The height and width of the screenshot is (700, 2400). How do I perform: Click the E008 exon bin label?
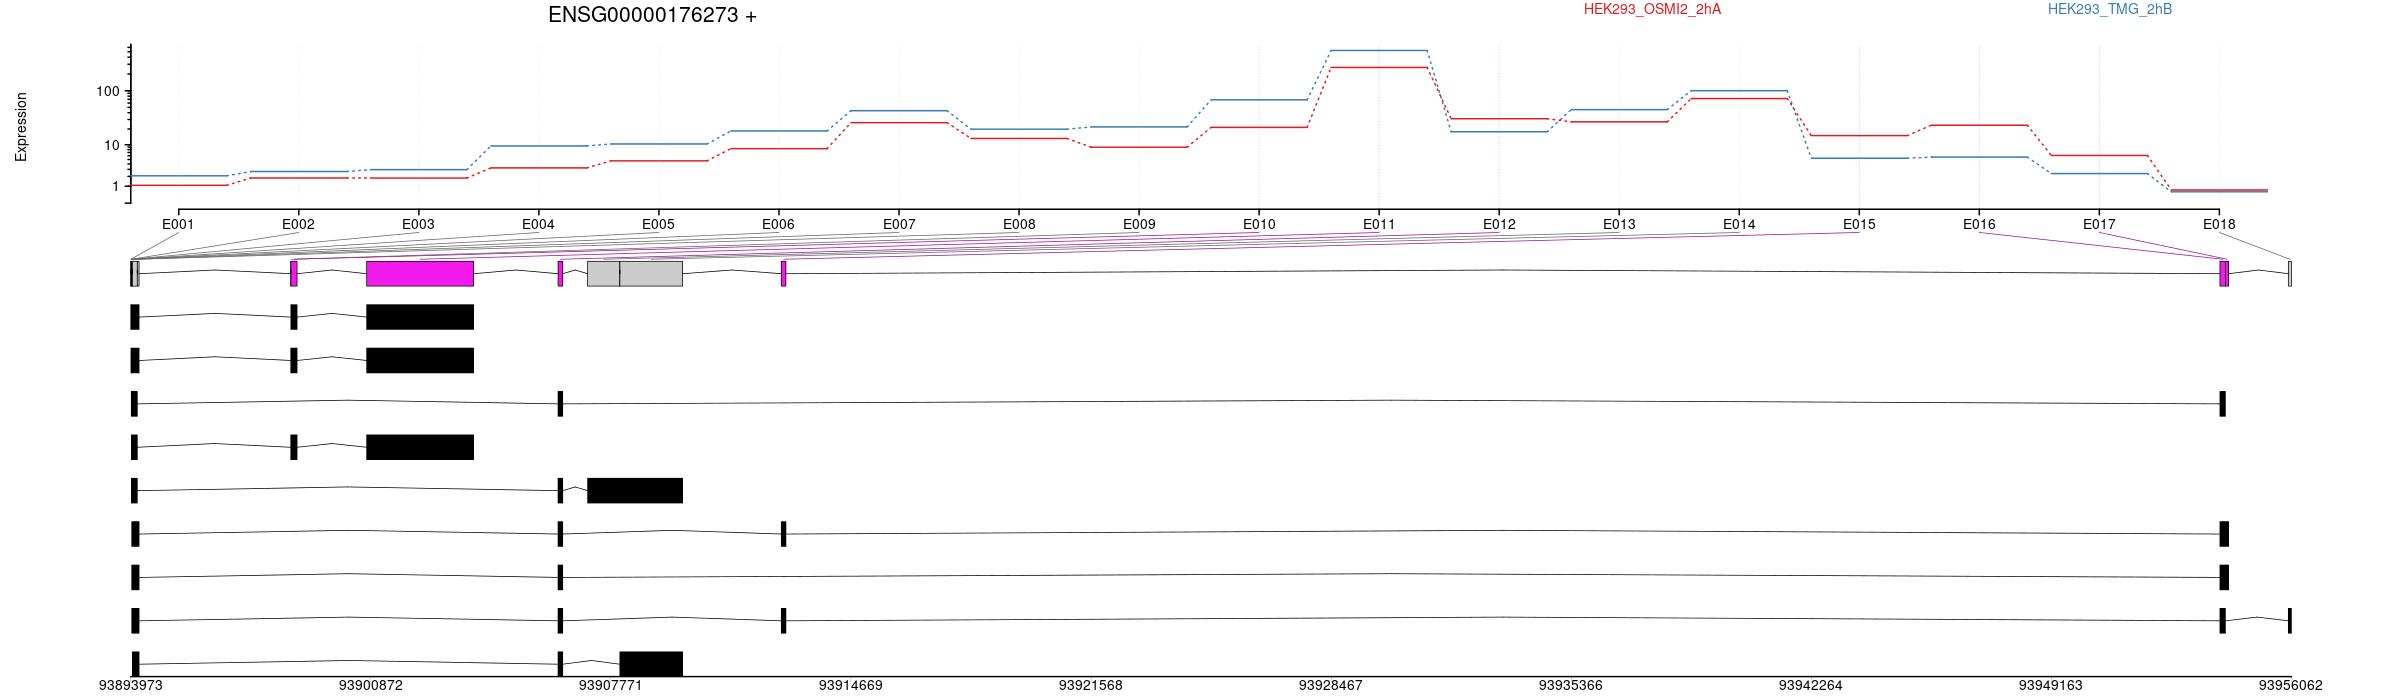coord(1019,224)
